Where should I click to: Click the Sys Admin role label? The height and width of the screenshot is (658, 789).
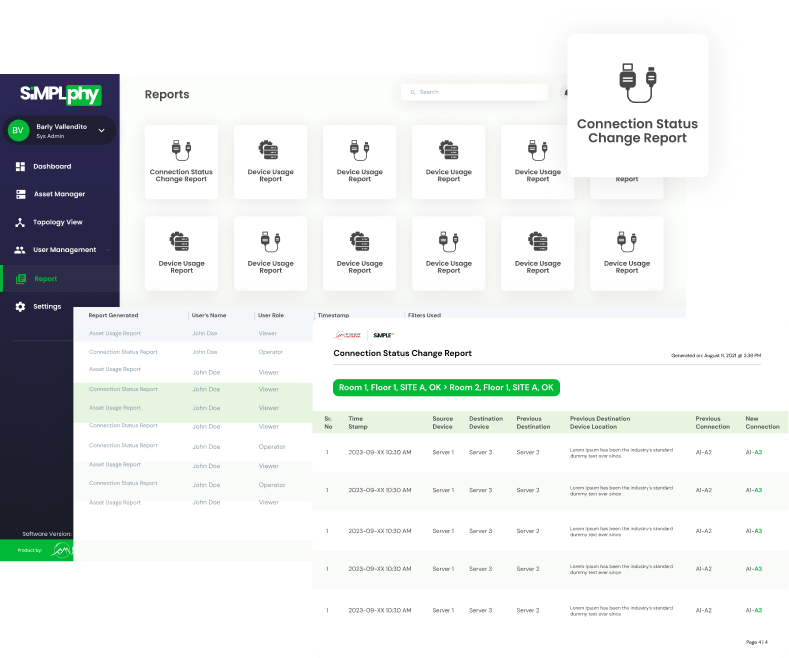(x=50, y=136)
